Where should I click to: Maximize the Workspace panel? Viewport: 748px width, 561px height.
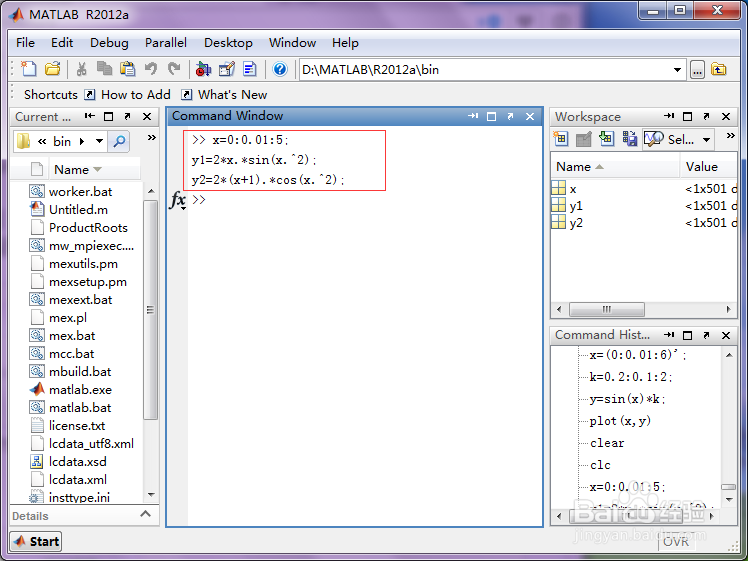[687, 117]
